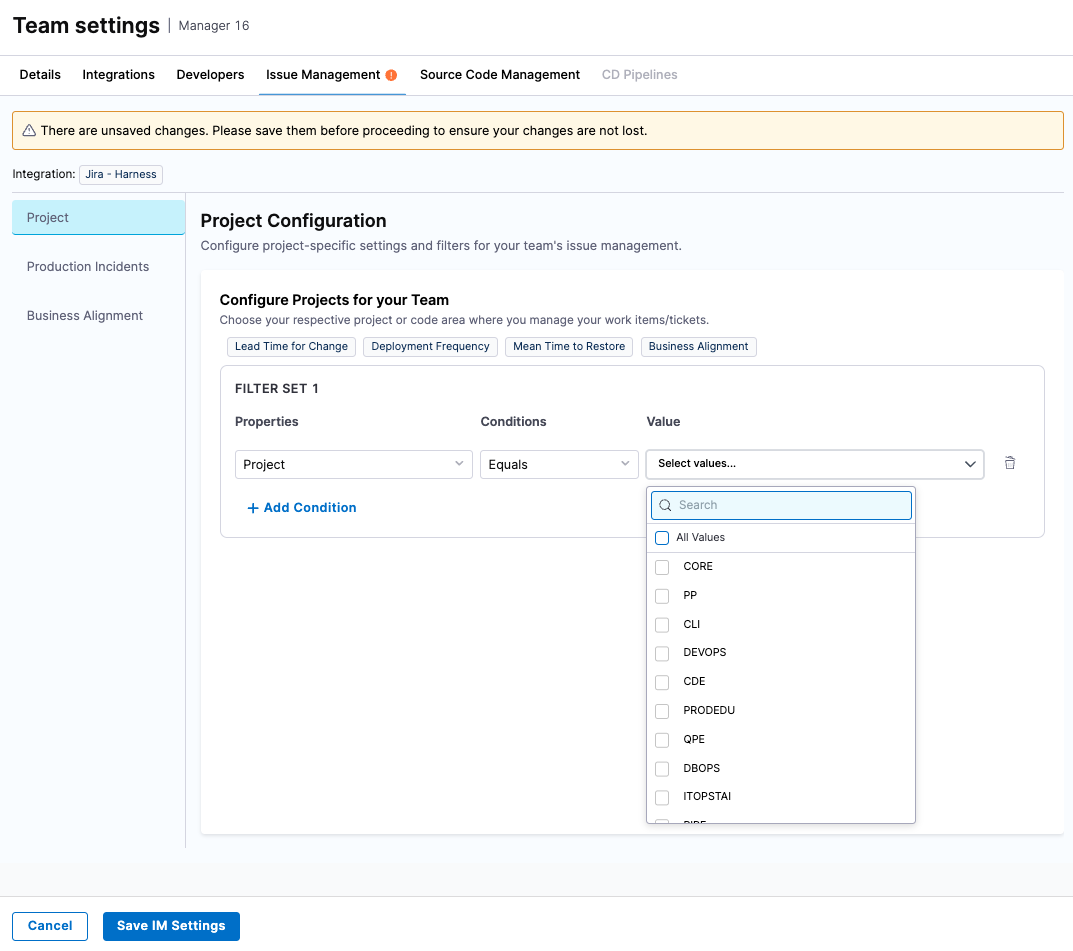The width and height of the screenshot is (1073, 951).
Task: Switch to the Integrations tab
Action: [x=118, y=75]
